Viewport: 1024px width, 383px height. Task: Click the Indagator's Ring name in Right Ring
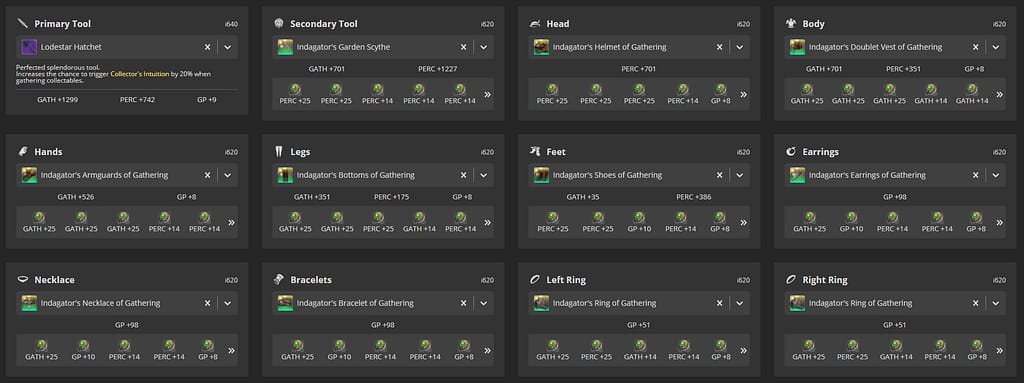click(860, 303)
